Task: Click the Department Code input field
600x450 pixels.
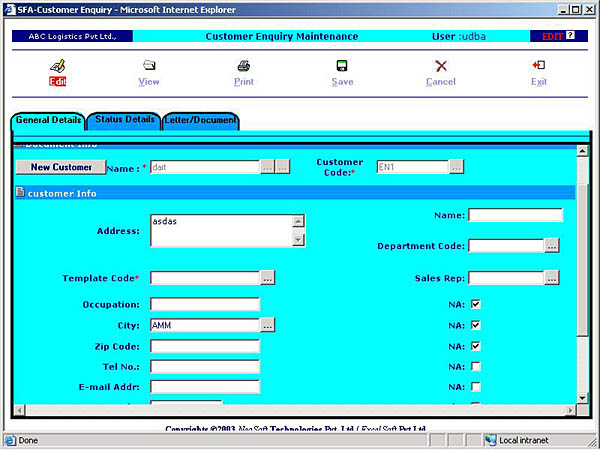Action: pos(506,246)
